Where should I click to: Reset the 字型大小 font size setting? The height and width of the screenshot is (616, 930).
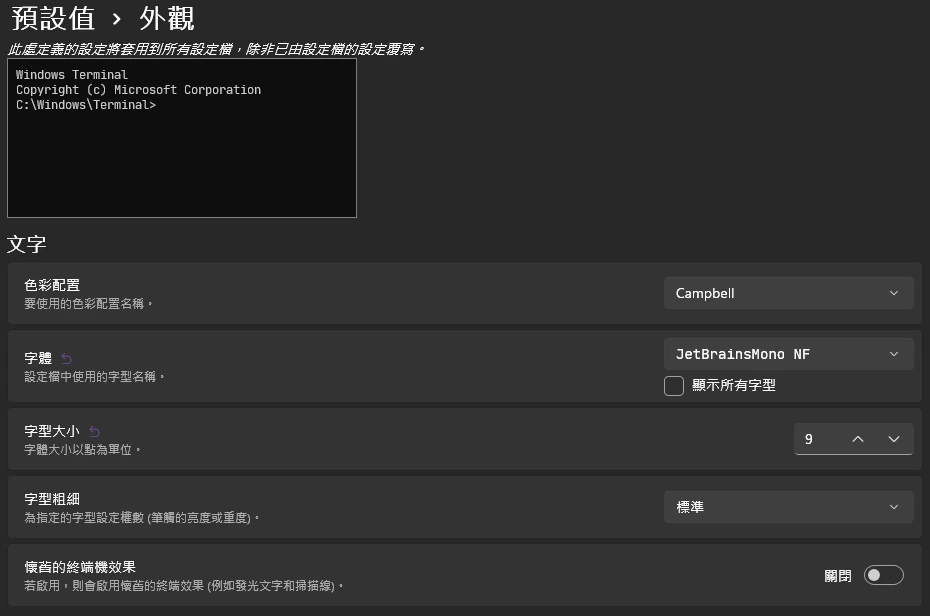(x=95, y=431)
